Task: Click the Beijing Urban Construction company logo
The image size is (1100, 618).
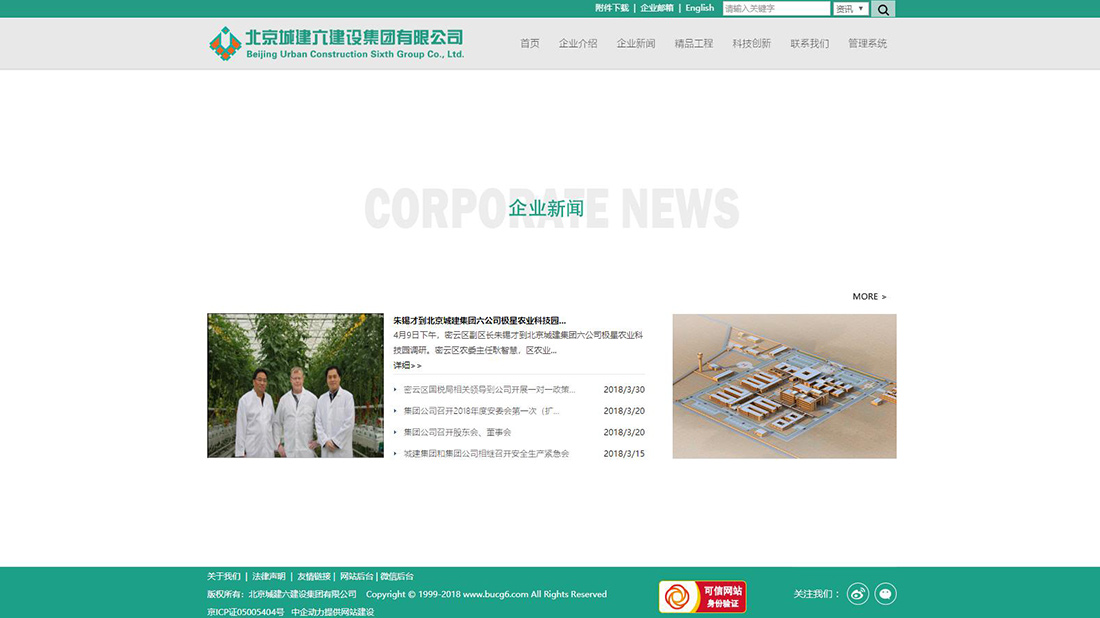Action: tap(337, 43)
